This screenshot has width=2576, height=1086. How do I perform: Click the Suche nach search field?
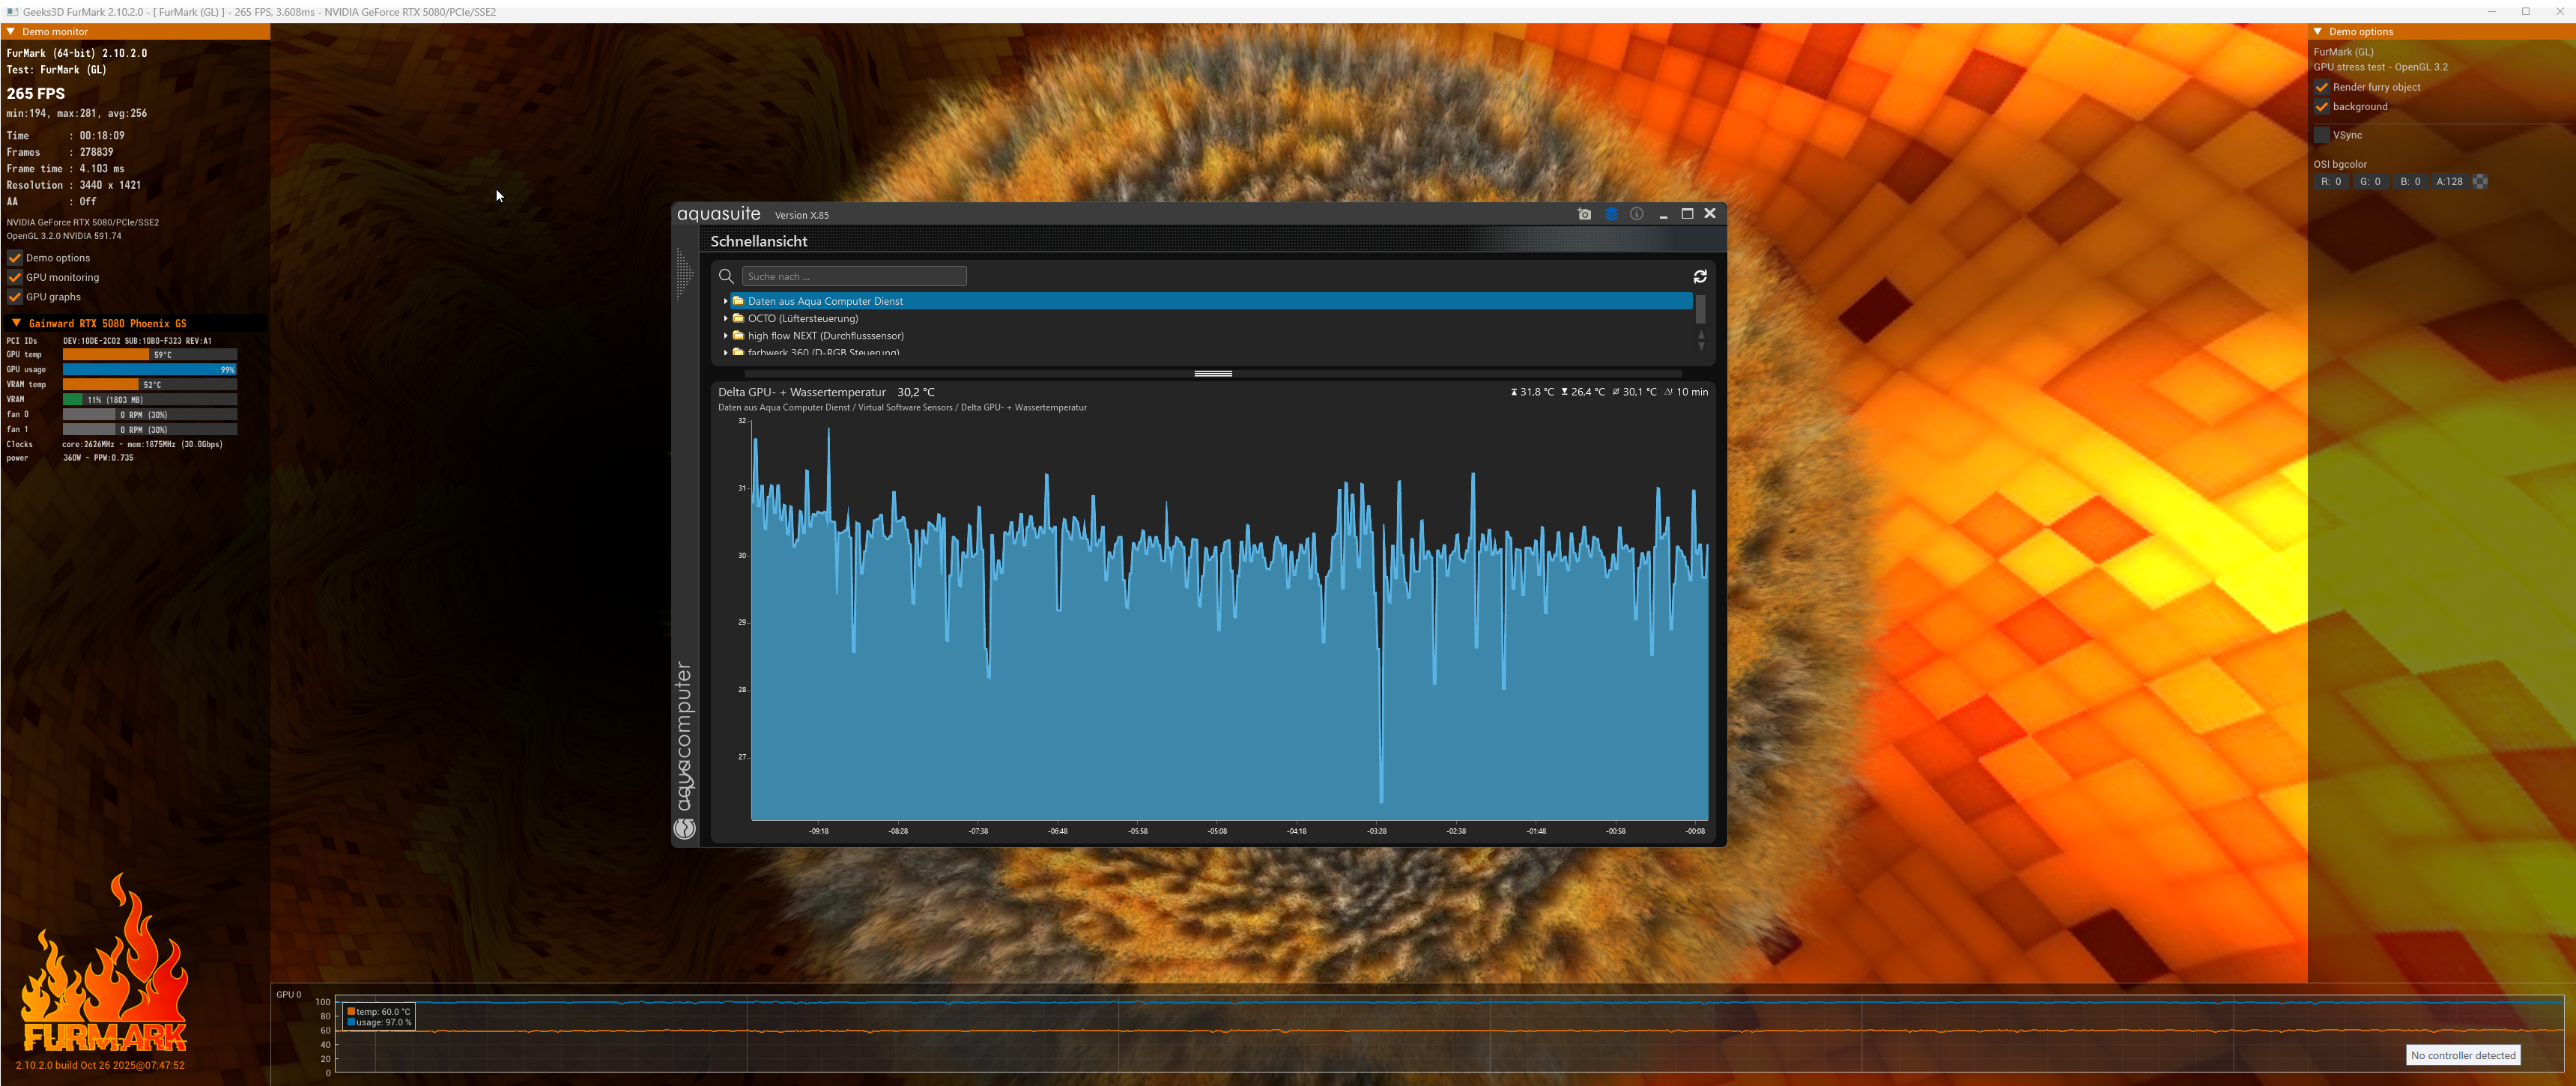[x=854, y=277]
